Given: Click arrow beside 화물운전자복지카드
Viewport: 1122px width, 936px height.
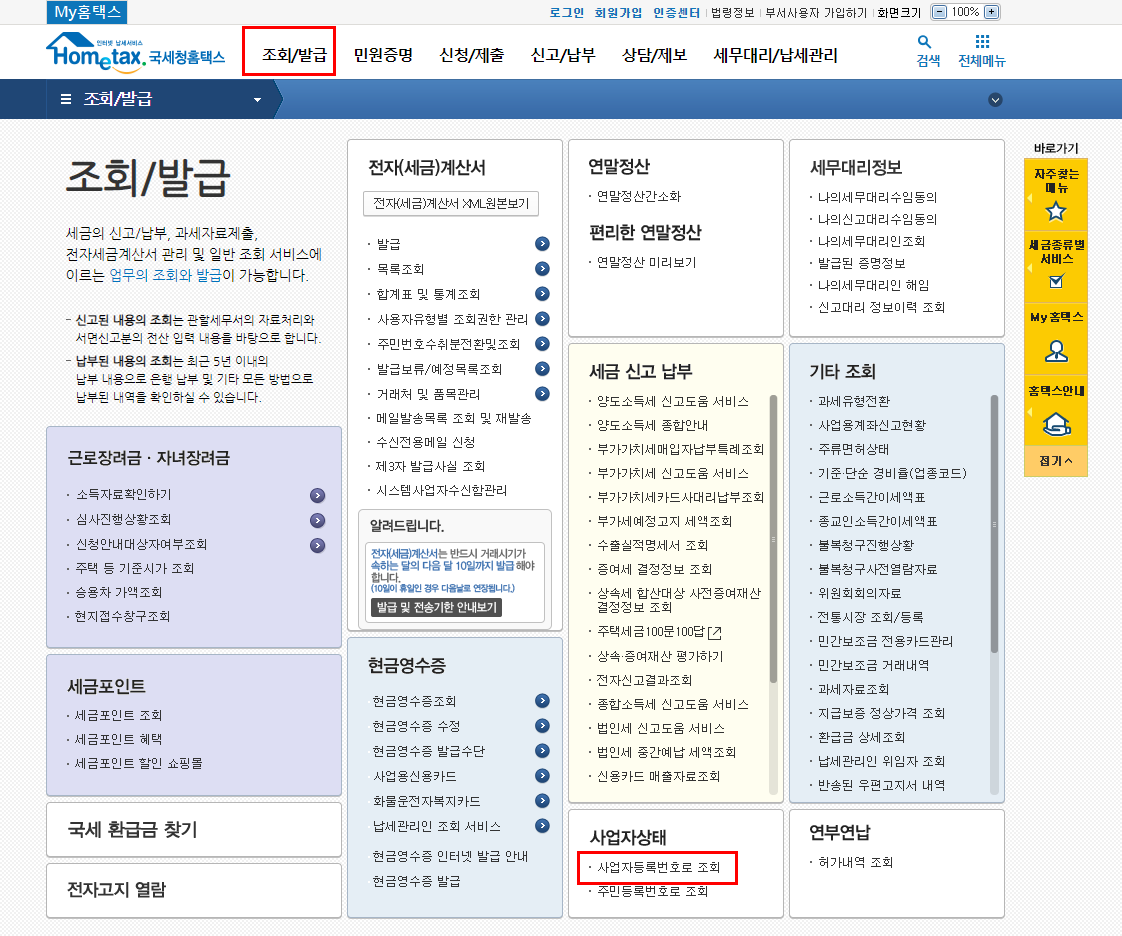Looking at the screenshot, I should point(542,801).
